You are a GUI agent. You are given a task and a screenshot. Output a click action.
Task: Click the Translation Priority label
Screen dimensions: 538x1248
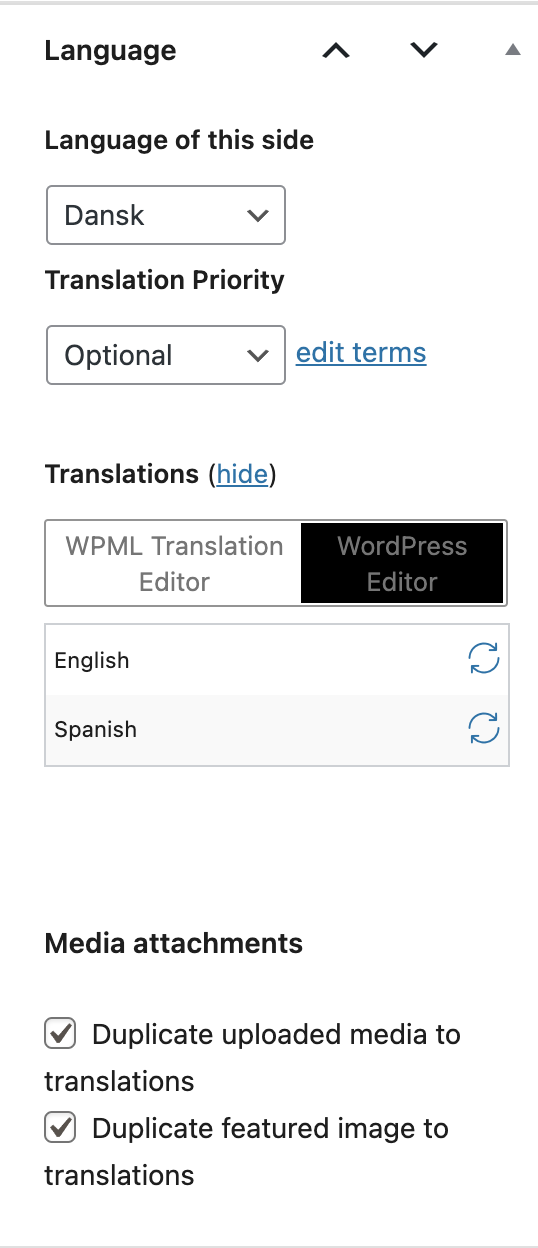tap(165, 280)
